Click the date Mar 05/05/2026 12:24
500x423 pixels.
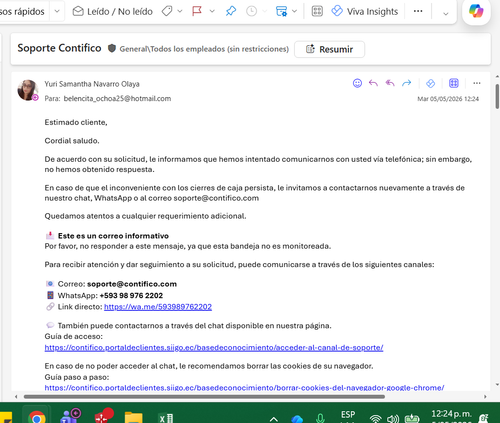tap(448, 99)
